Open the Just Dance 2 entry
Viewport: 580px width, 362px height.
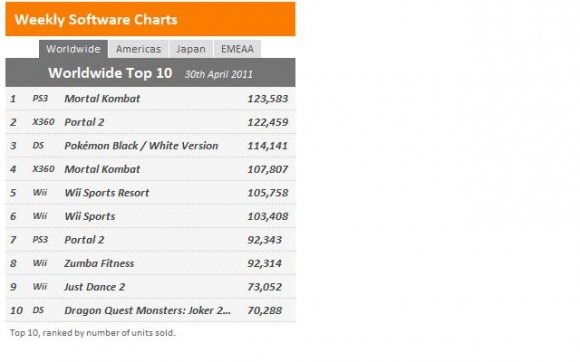[x=95, y=287]
